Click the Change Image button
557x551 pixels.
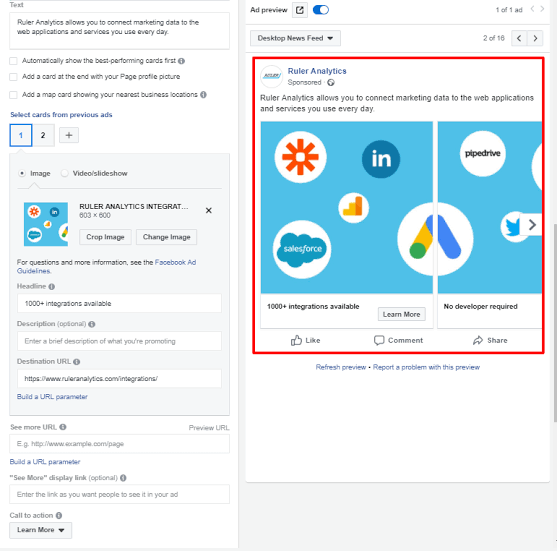point(167,237)
